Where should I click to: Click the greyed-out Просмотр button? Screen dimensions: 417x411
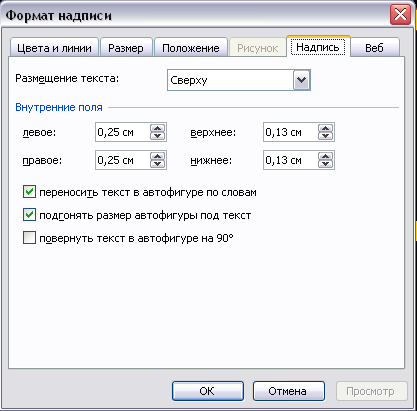click(372, 391)
